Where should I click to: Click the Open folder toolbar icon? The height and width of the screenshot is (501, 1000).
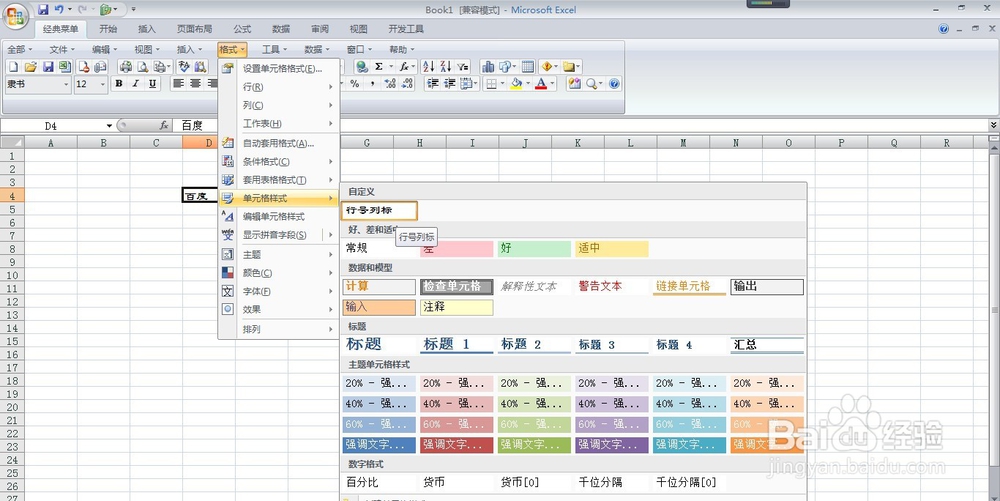(x=31, y=66)
